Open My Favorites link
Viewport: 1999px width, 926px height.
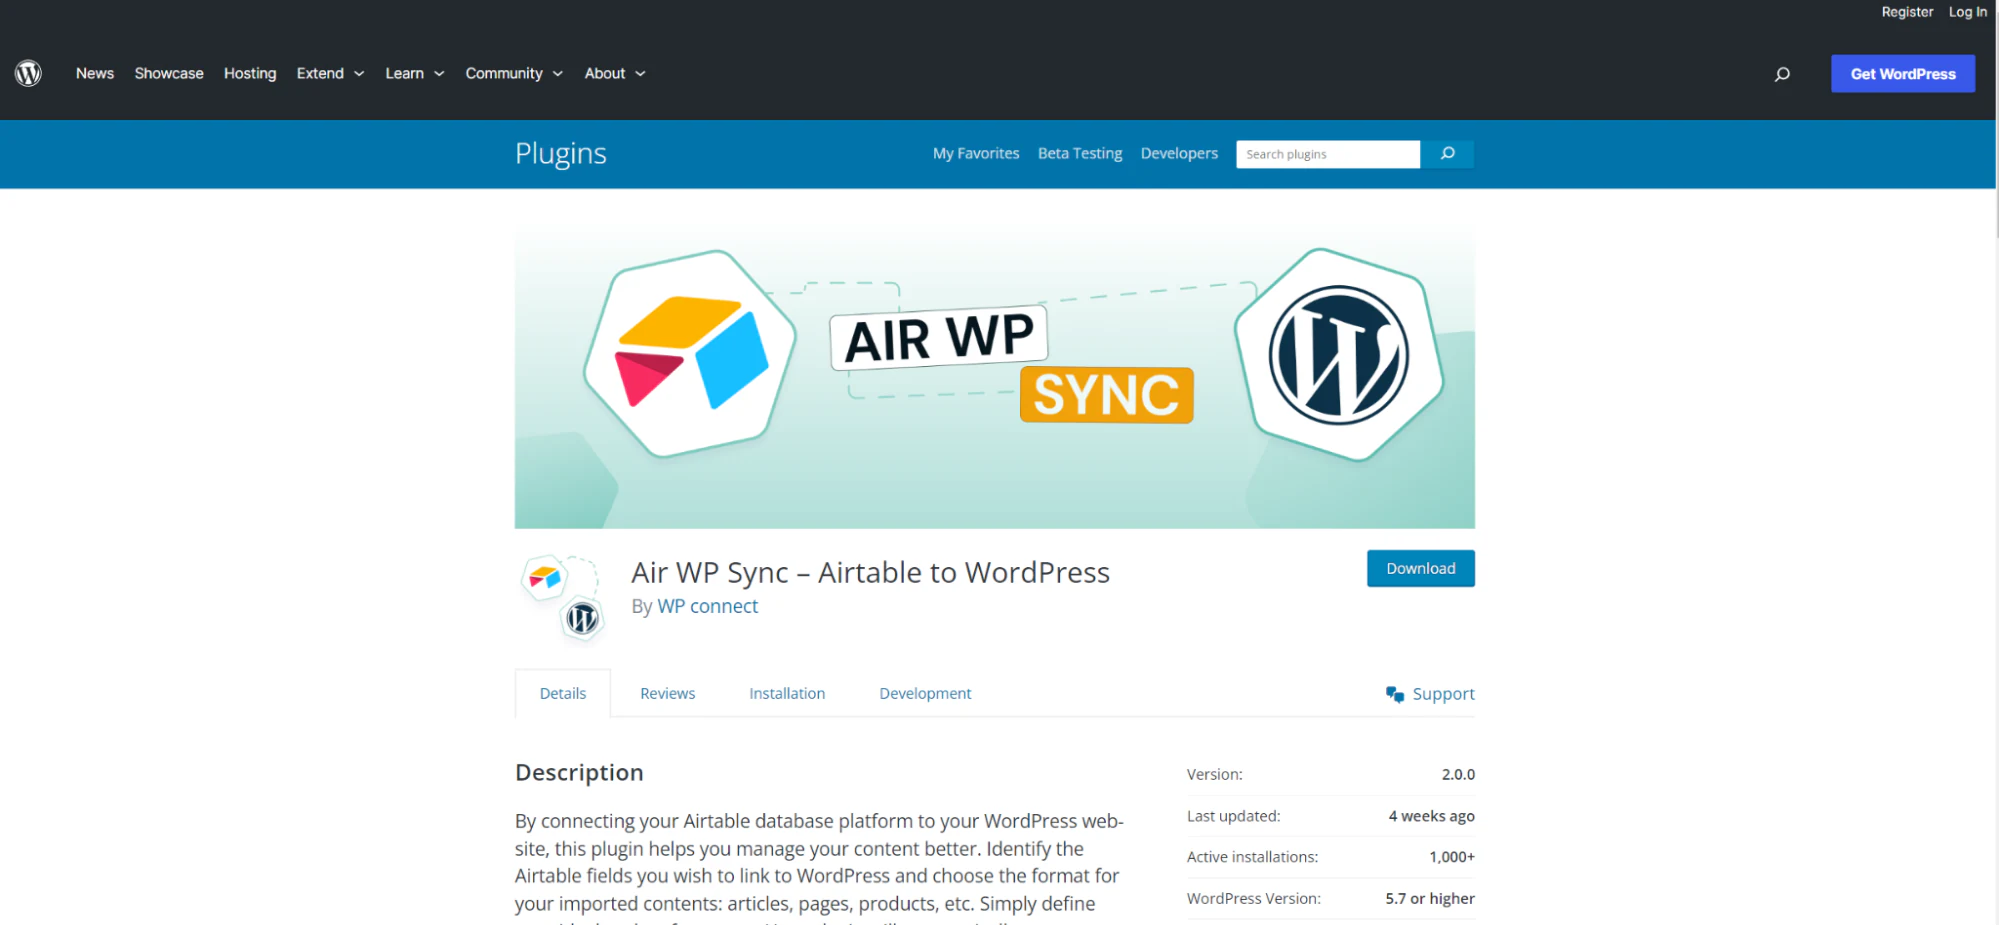click(976, 153)
